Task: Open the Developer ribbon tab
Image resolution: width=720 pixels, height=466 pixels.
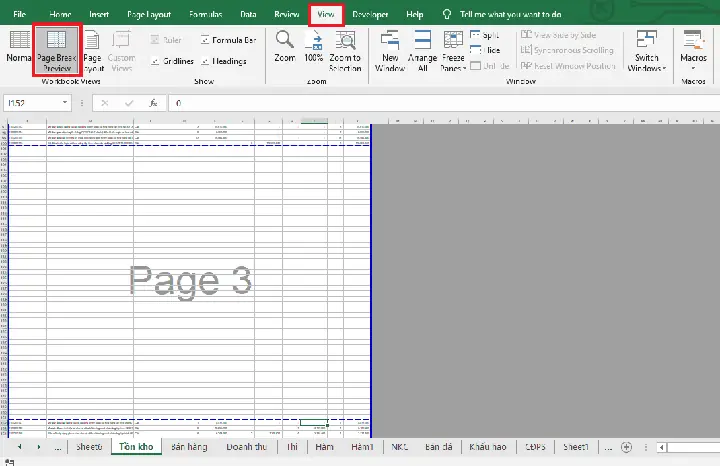Action: (370, 14)
